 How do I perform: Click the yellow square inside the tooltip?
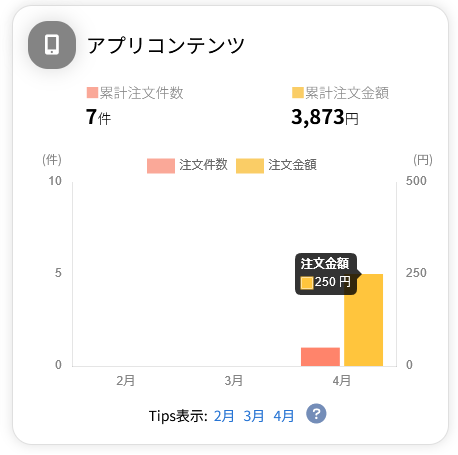[x=307, y=283]
